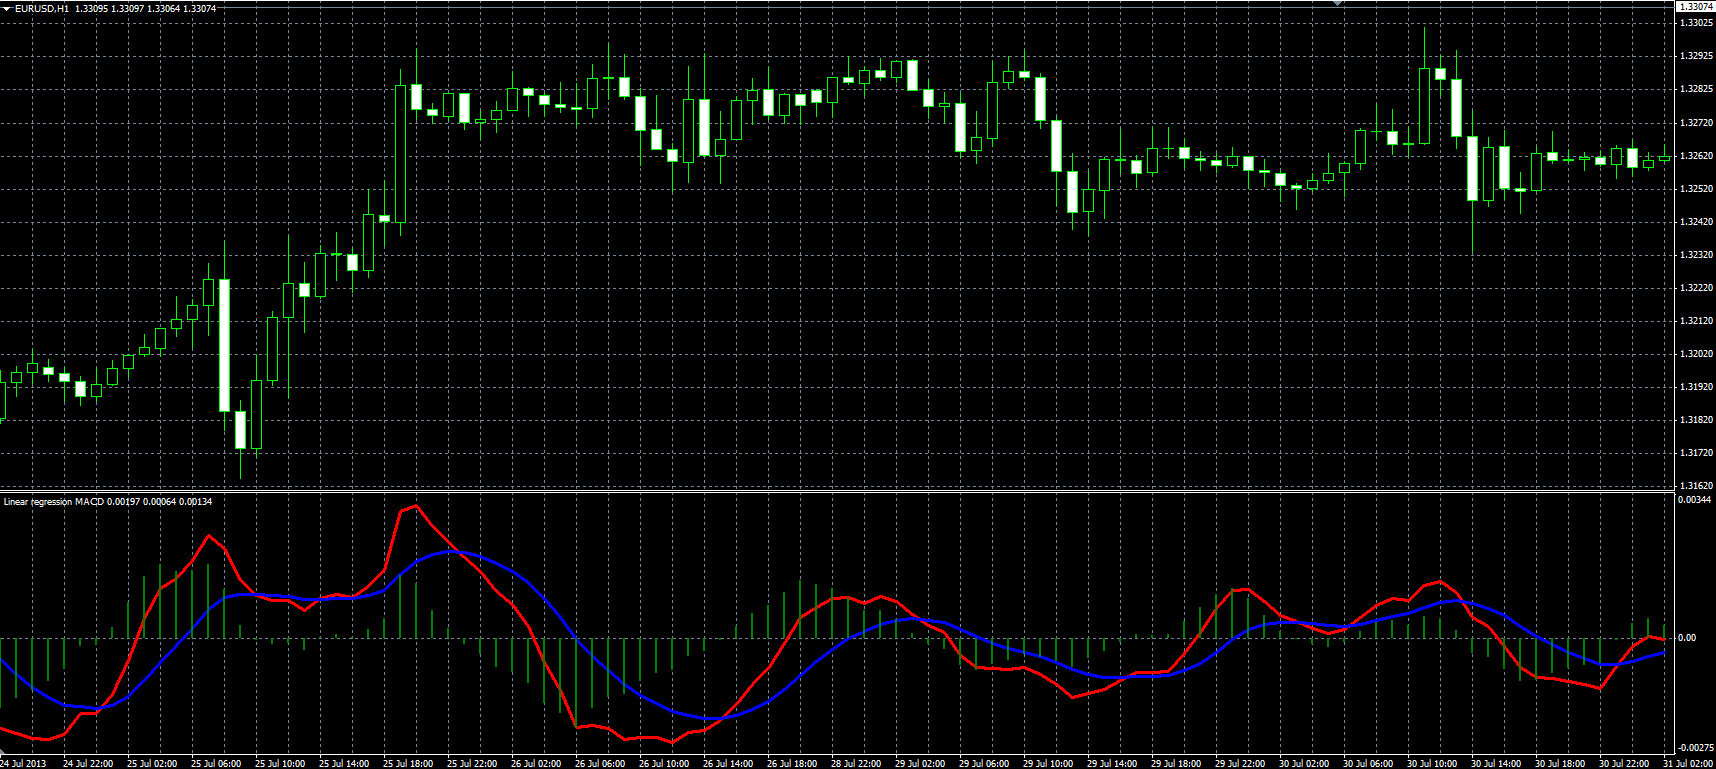This screenshot has height=769, width=1716.
Task: Open the chart menu arrow beside EURUSD,H1
Action: pos(7,8)
